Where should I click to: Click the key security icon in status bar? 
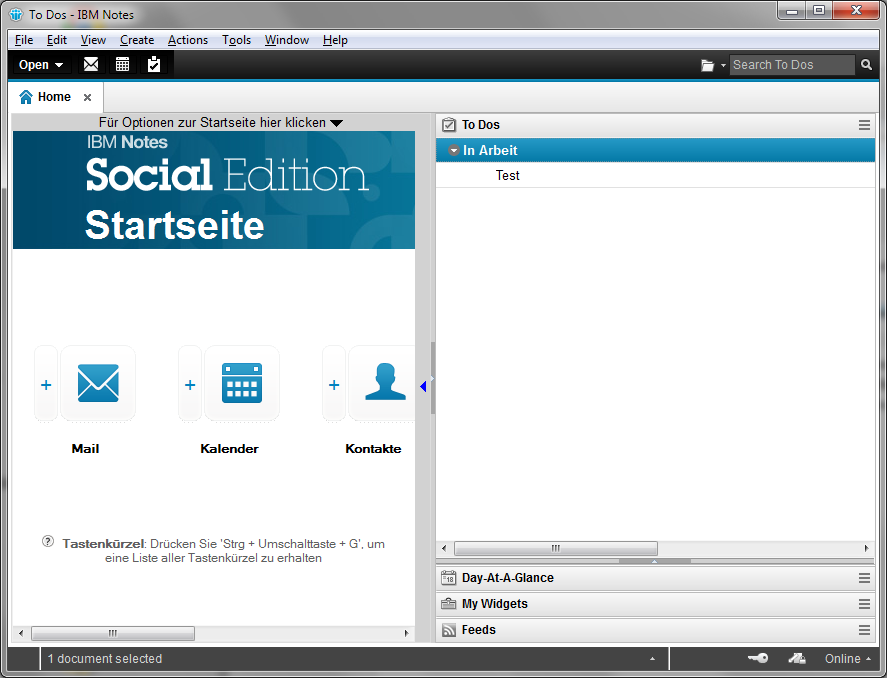(x=757, y=658)
